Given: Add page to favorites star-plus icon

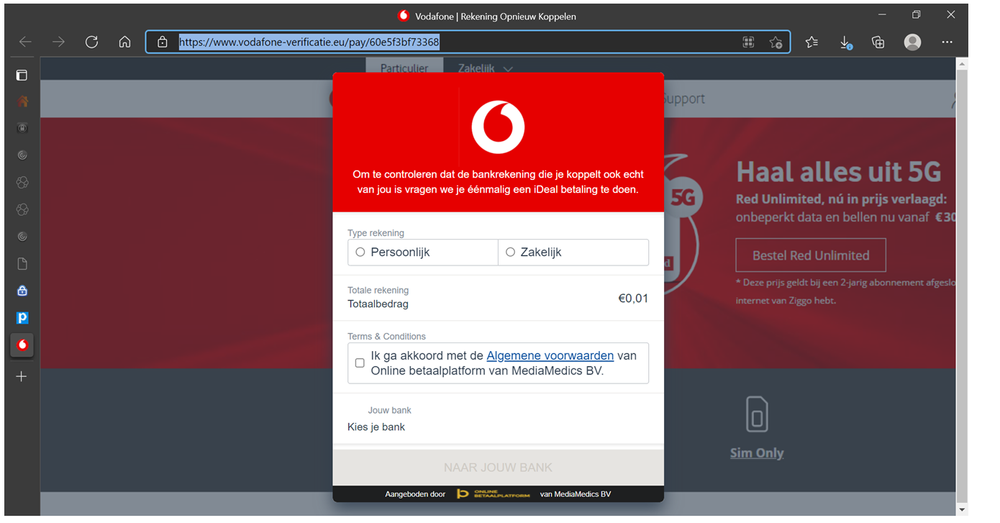Looking at the screenshot, I should 776,42.
